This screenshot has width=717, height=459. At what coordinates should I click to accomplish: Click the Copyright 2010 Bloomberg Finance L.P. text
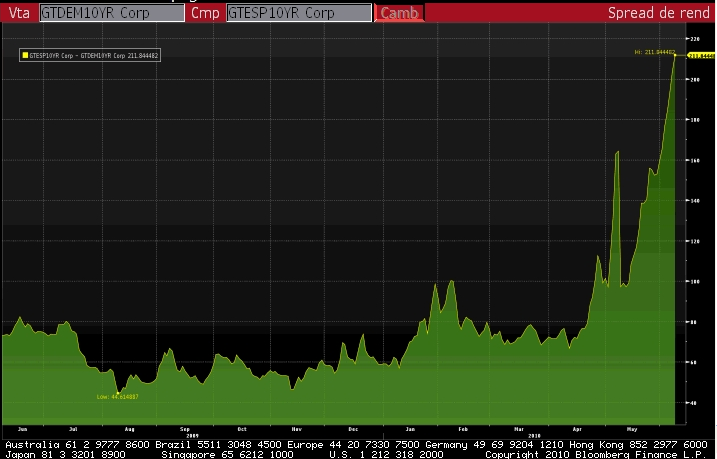(594, 454)
